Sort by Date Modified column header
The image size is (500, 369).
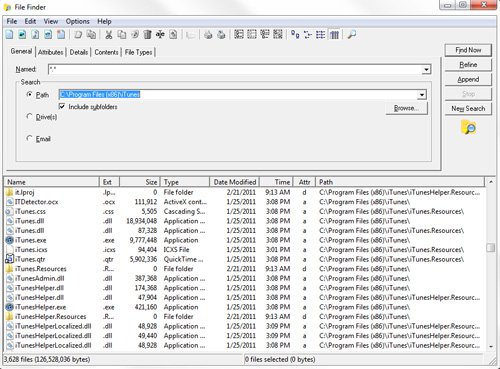[x=234, y=182]
